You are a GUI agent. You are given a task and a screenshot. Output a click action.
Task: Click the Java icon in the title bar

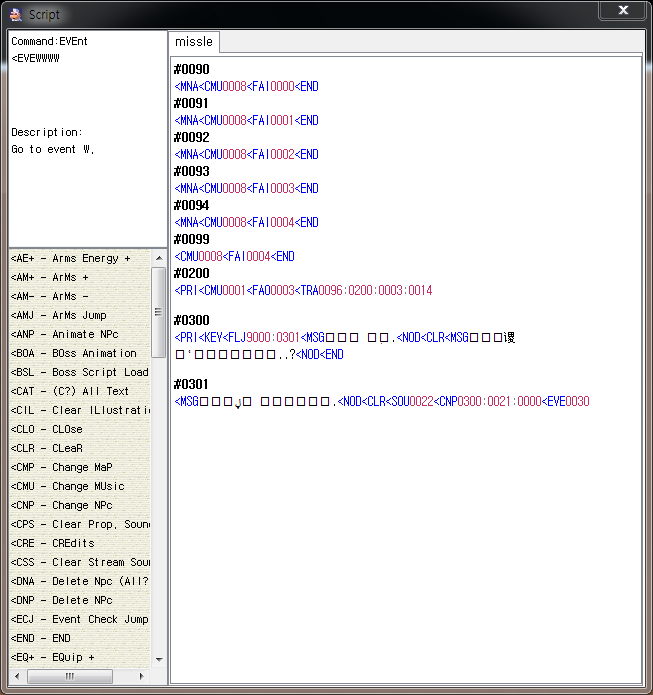pyautogui.click(x=16, y=14)
